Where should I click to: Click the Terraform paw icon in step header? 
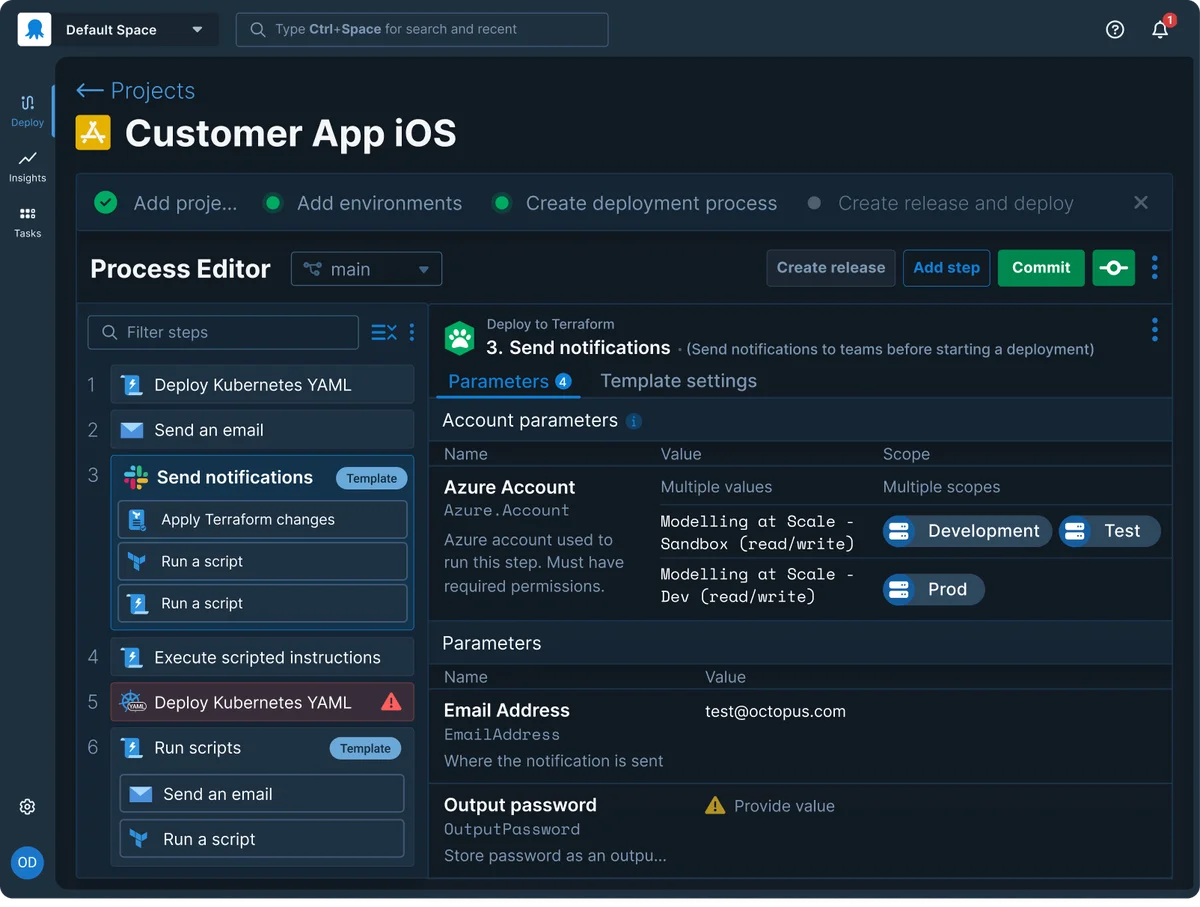pos(460,338)
